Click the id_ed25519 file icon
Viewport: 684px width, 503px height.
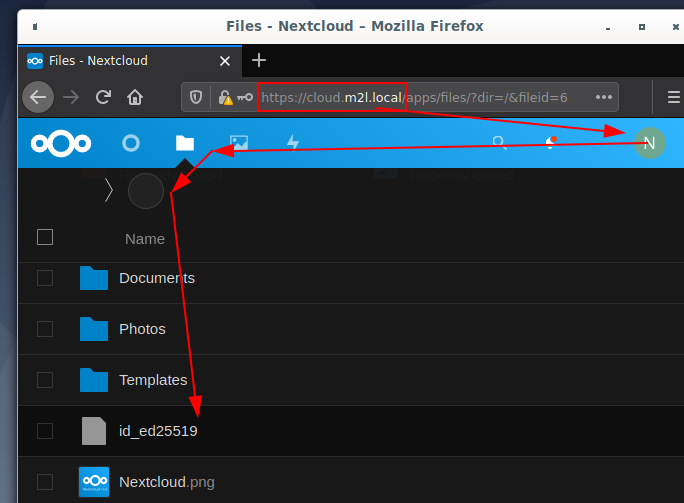click(x=94, y=431)
